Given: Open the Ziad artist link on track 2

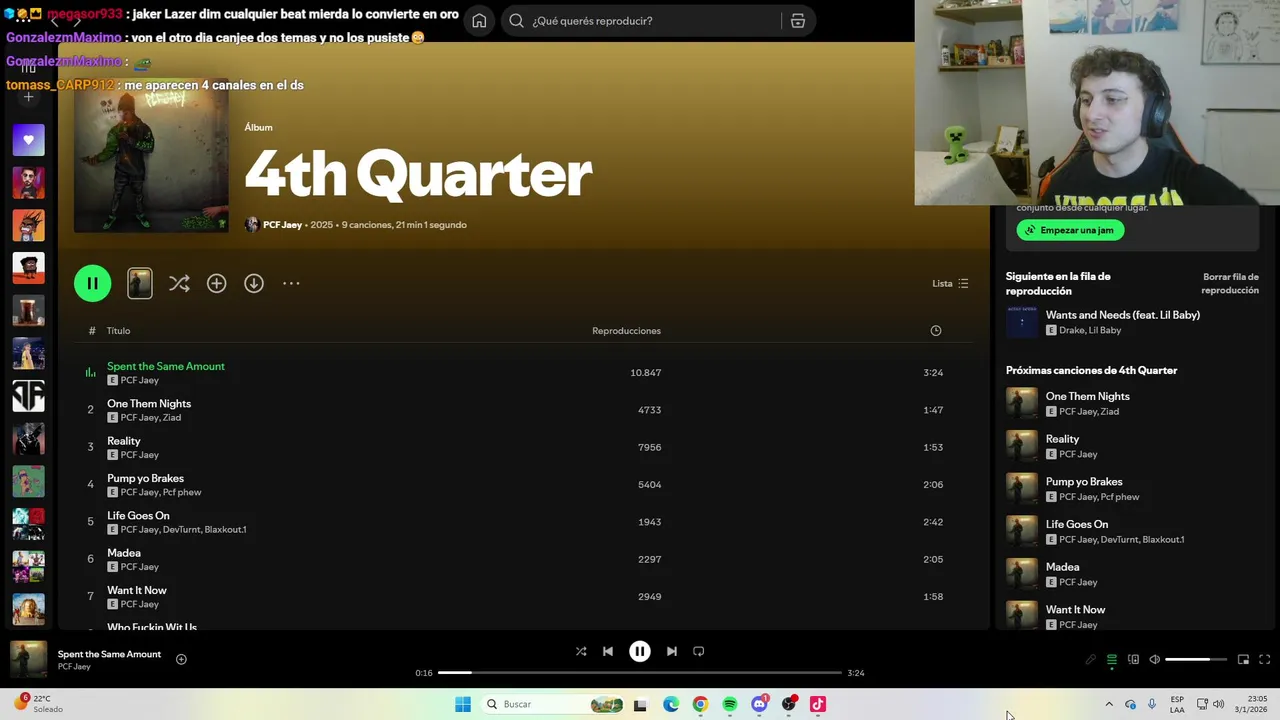Looking at the screenshot, I should click(x=172, y=418).
